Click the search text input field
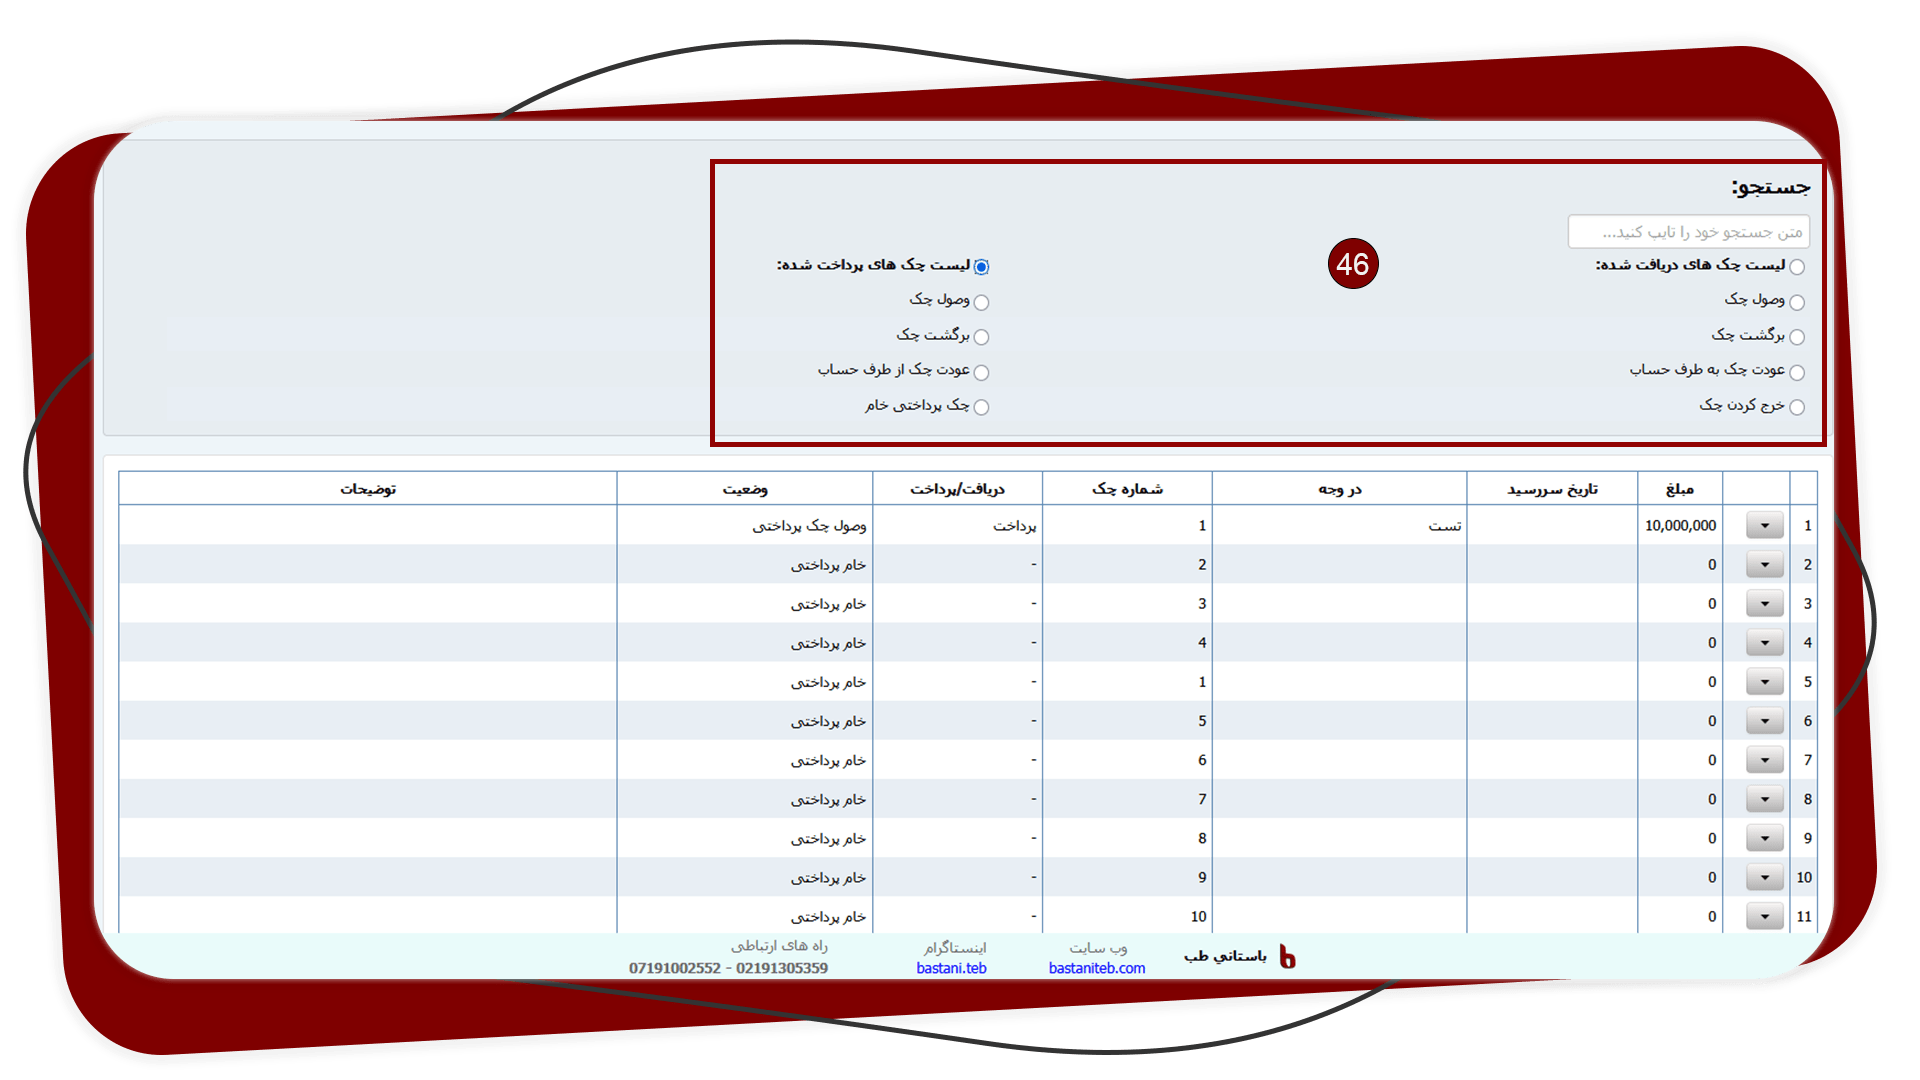The width and height of the screenshot is (1920, 1080). pyautogui.click(x=1688, y=232)
